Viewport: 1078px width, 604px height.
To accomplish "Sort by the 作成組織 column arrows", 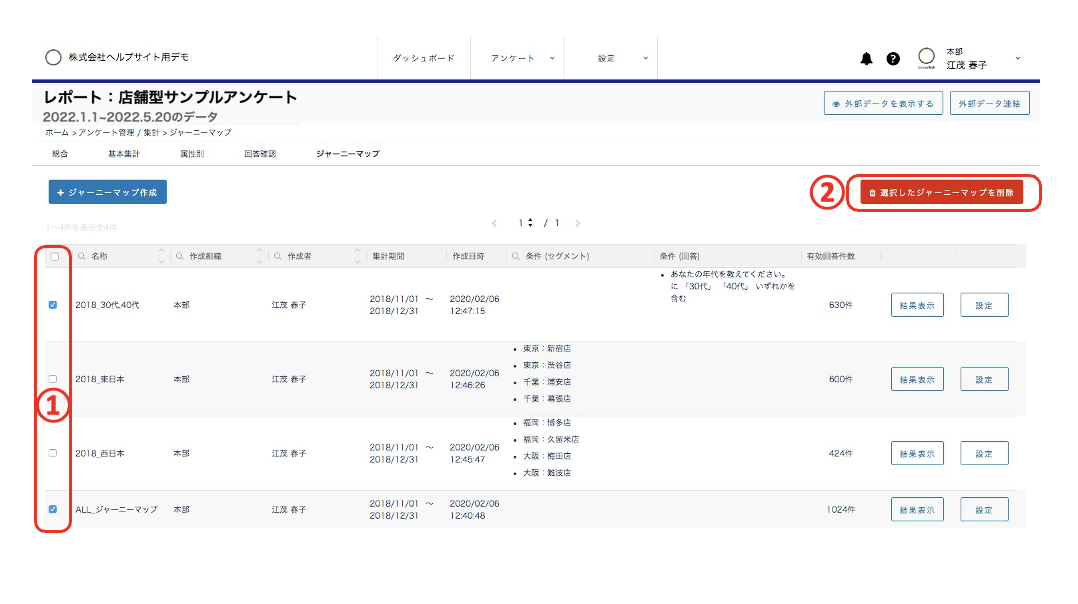I will (259, 256).
